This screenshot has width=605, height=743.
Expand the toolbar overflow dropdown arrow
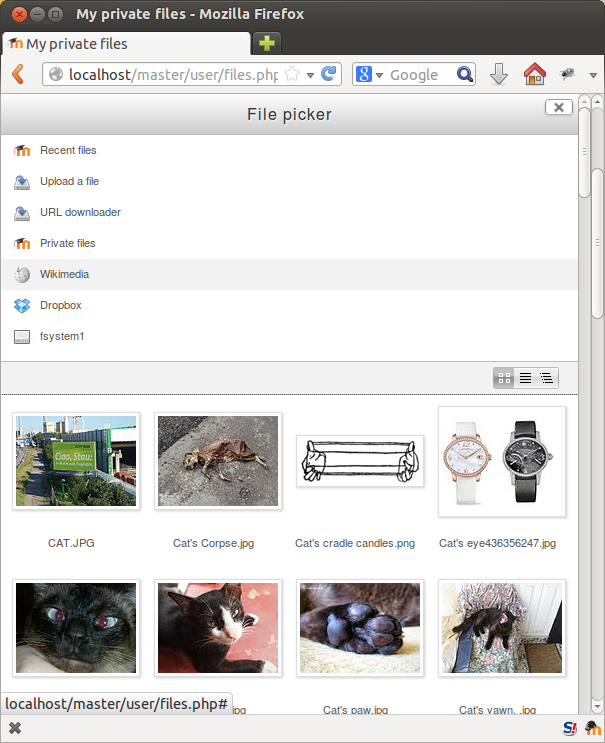[593, 75]
